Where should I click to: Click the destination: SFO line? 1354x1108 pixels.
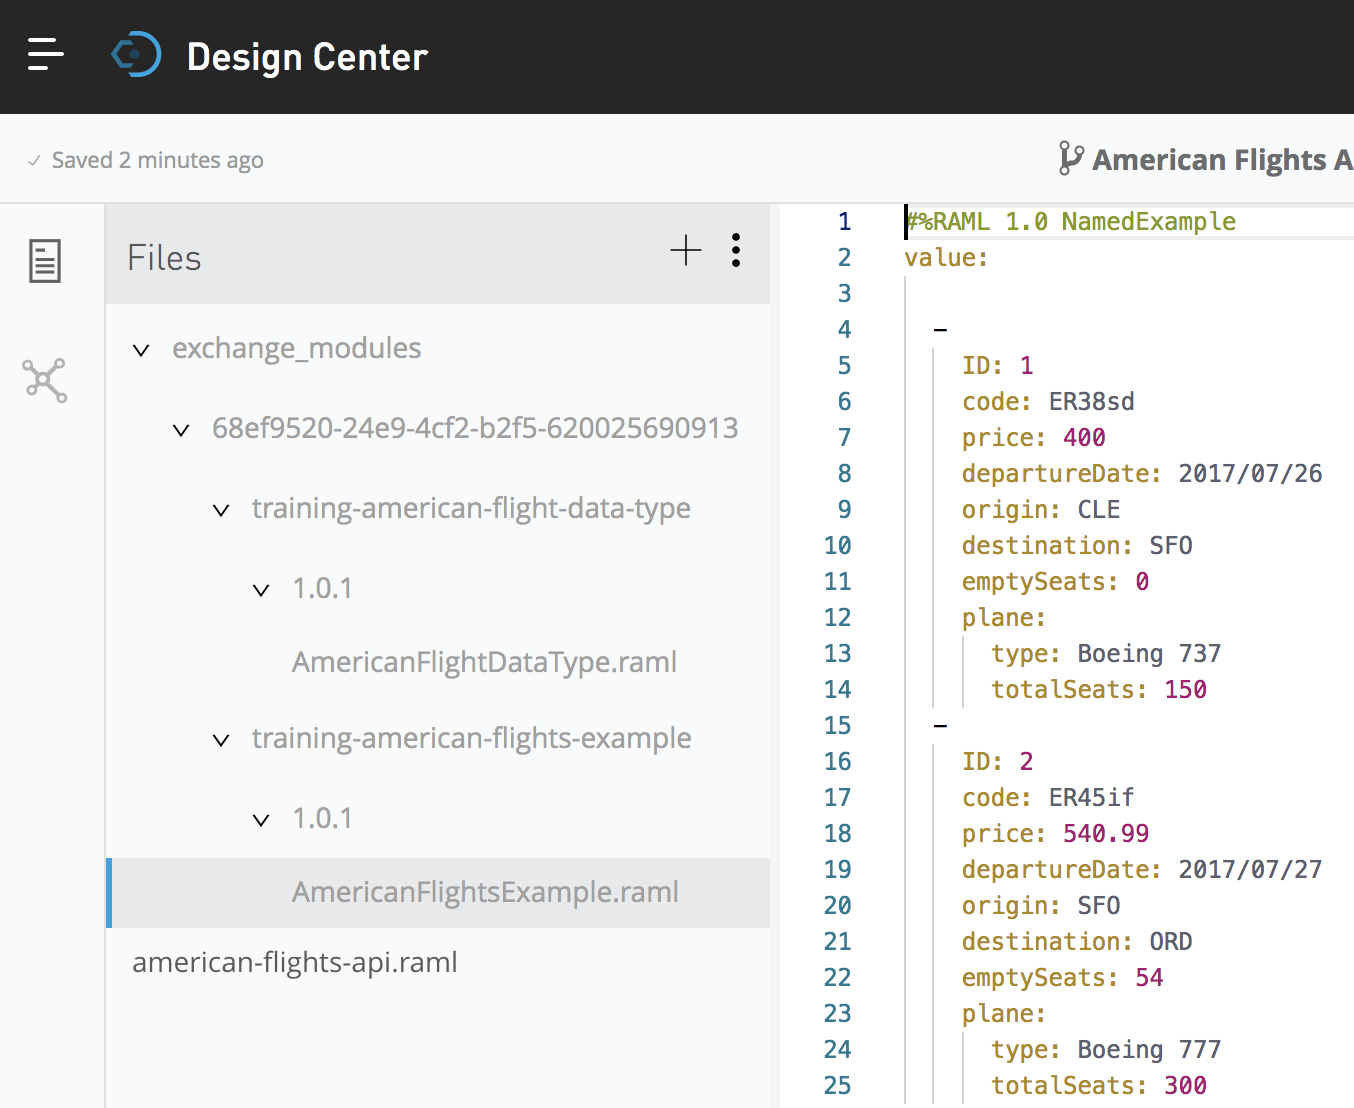1077,545
